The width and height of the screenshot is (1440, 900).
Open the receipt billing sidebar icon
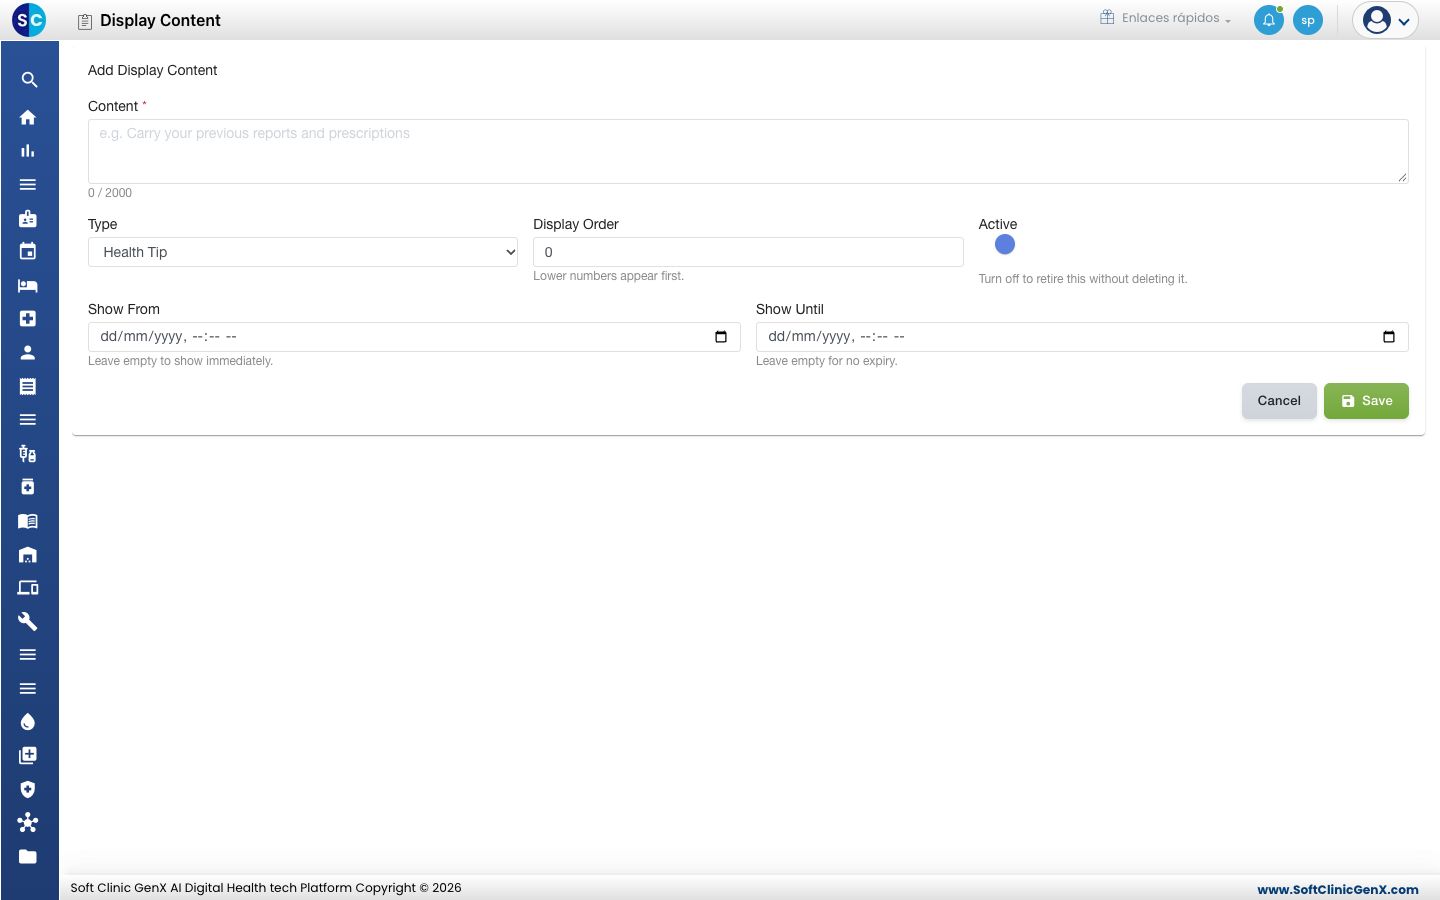point(28,386)
